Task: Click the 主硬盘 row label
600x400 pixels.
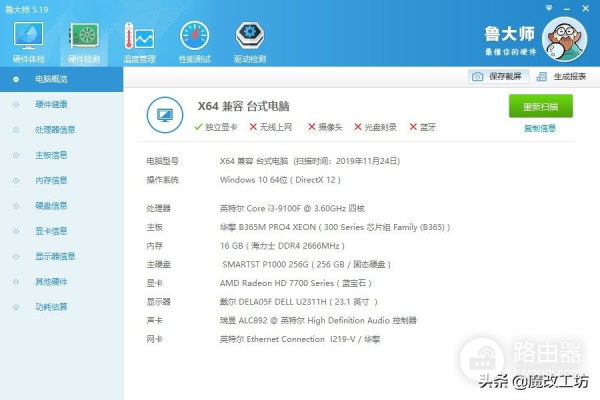Action: tap(158, 264)
